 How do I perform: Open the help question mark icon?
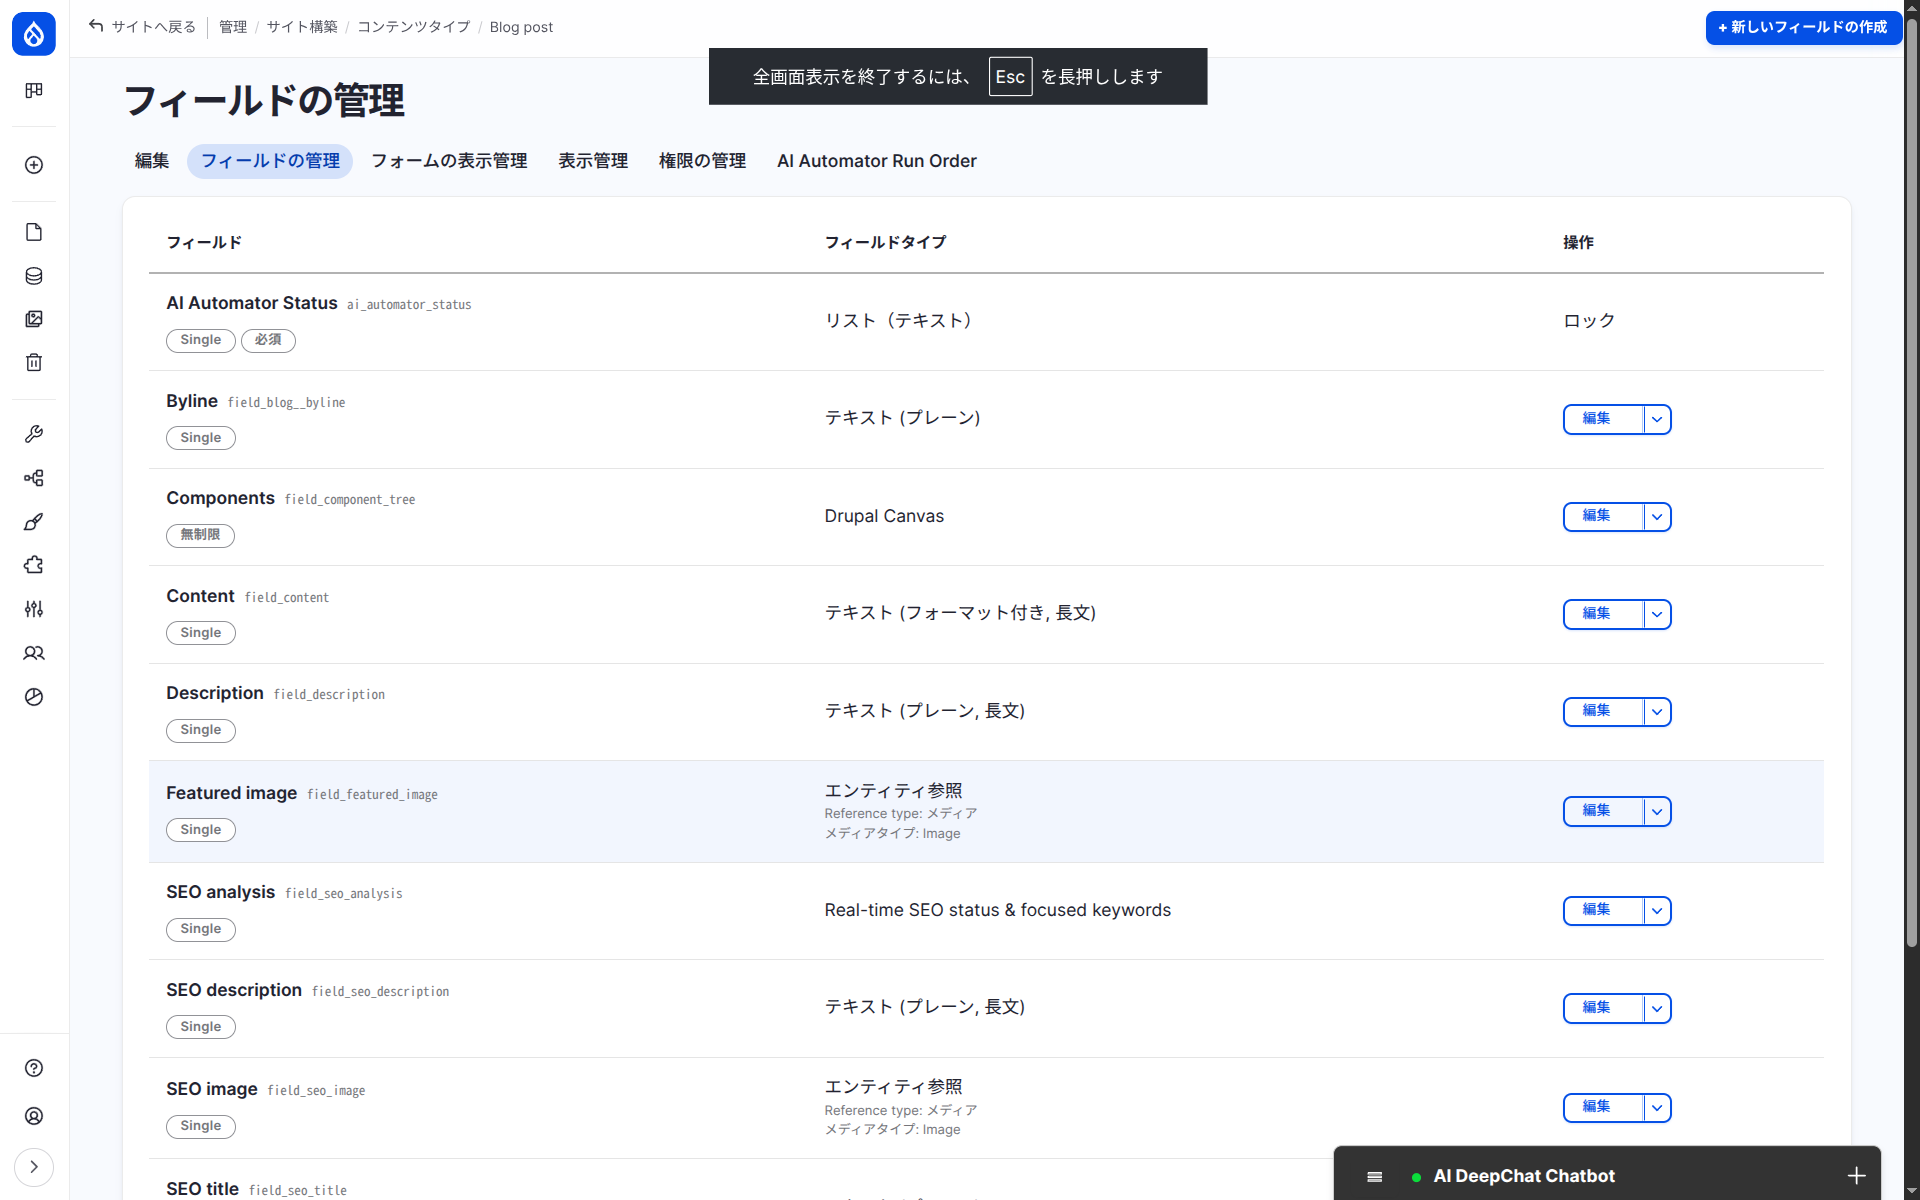34,1068
